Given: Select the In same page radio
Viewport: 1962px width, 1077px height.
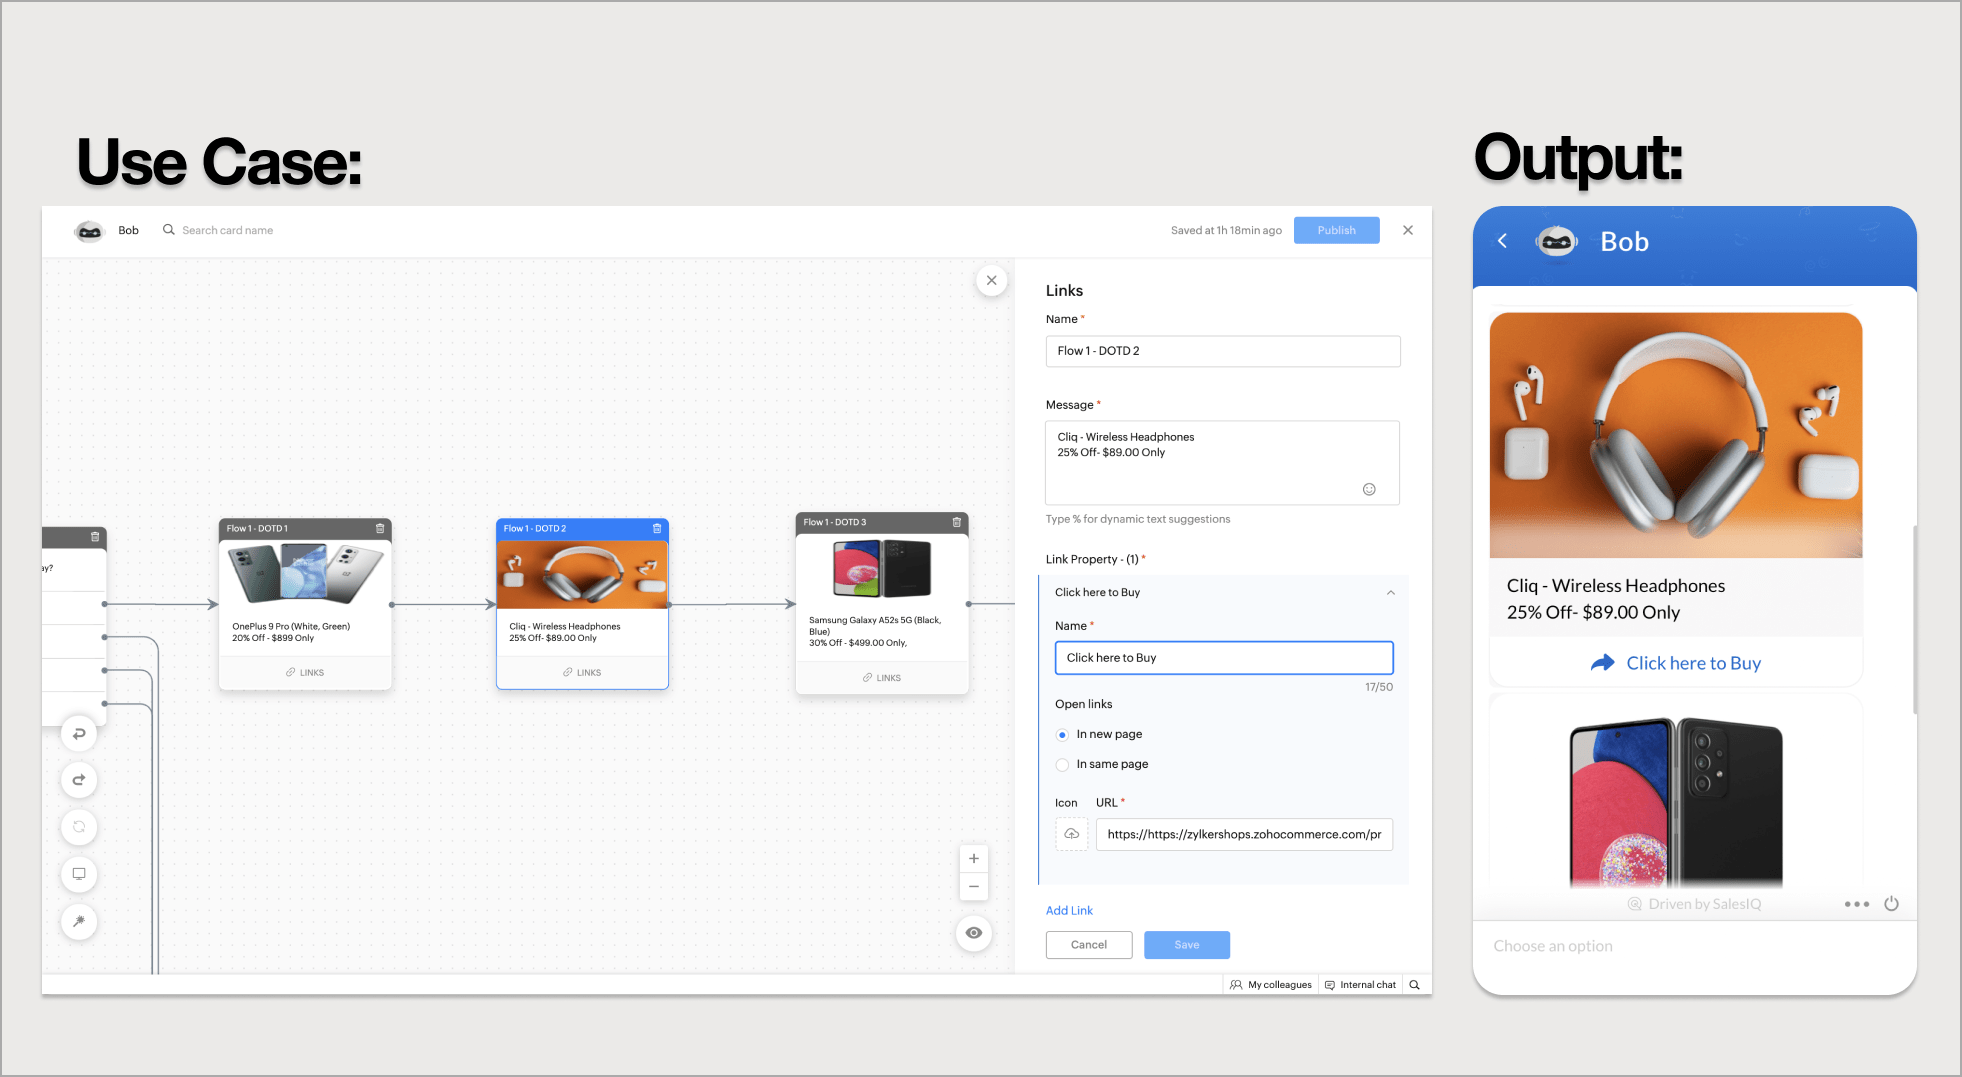Looking at the screenshot, I should [1062, 765].
